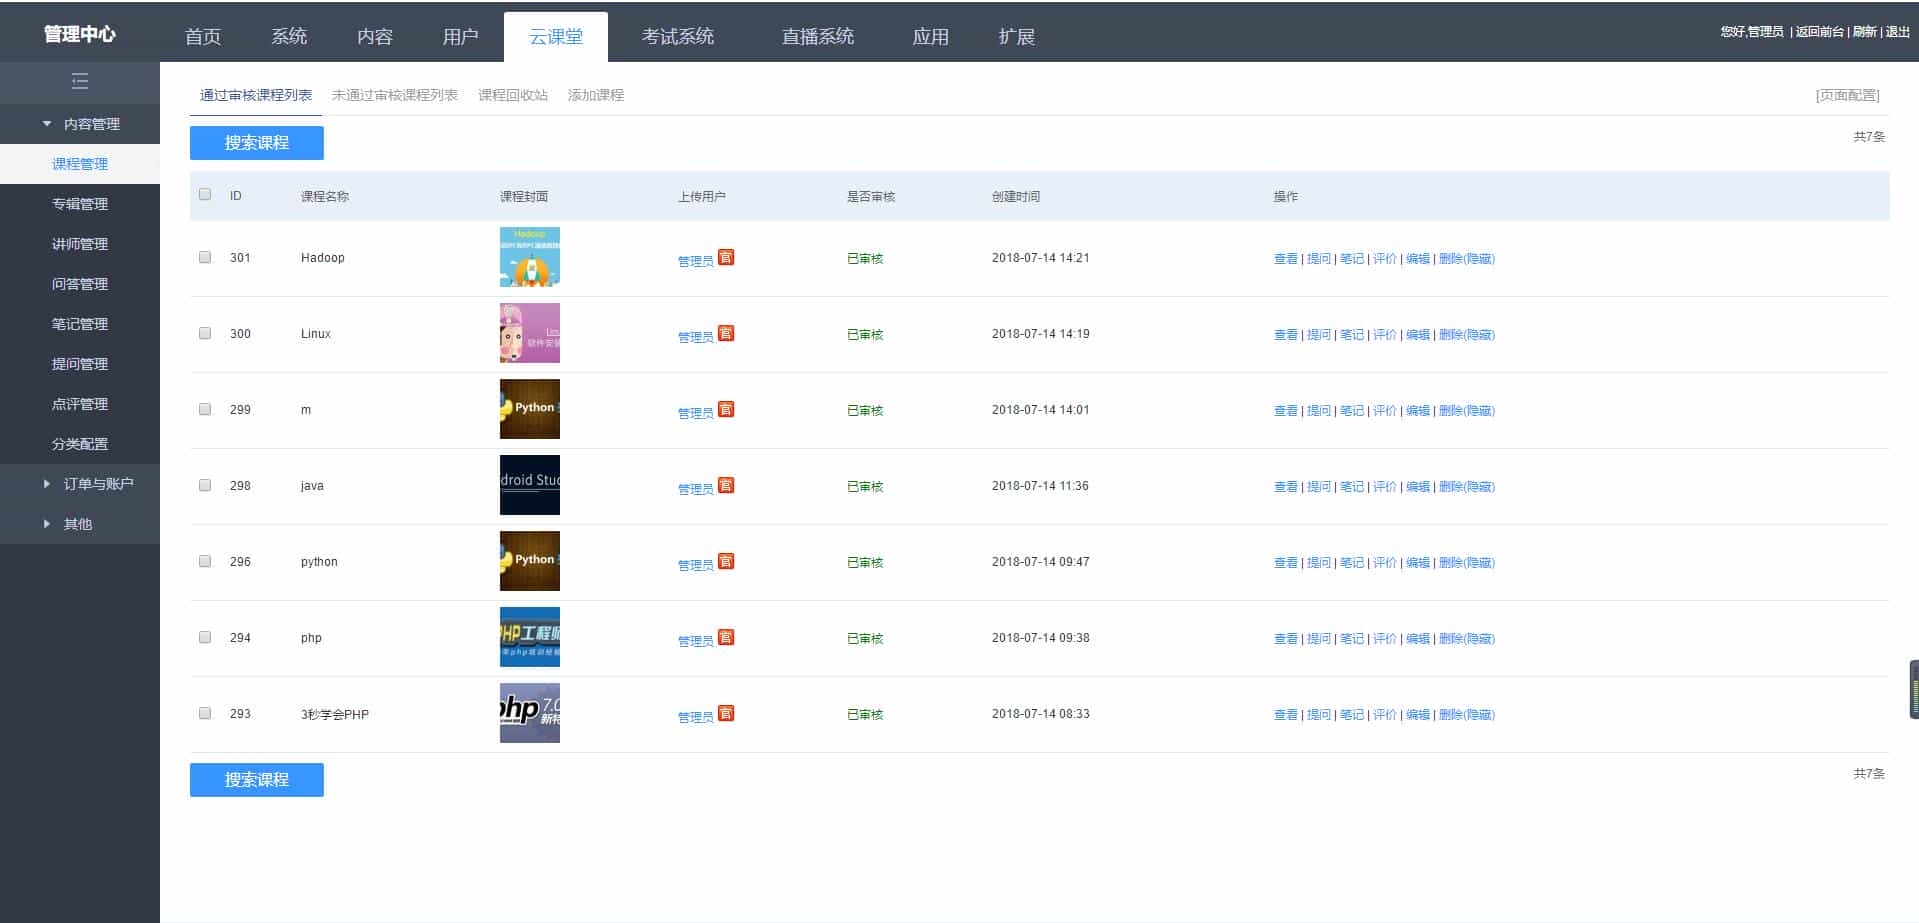Click the red official badge in php row
Viewport: 1919px width, 923px height.
click(726, 637)
